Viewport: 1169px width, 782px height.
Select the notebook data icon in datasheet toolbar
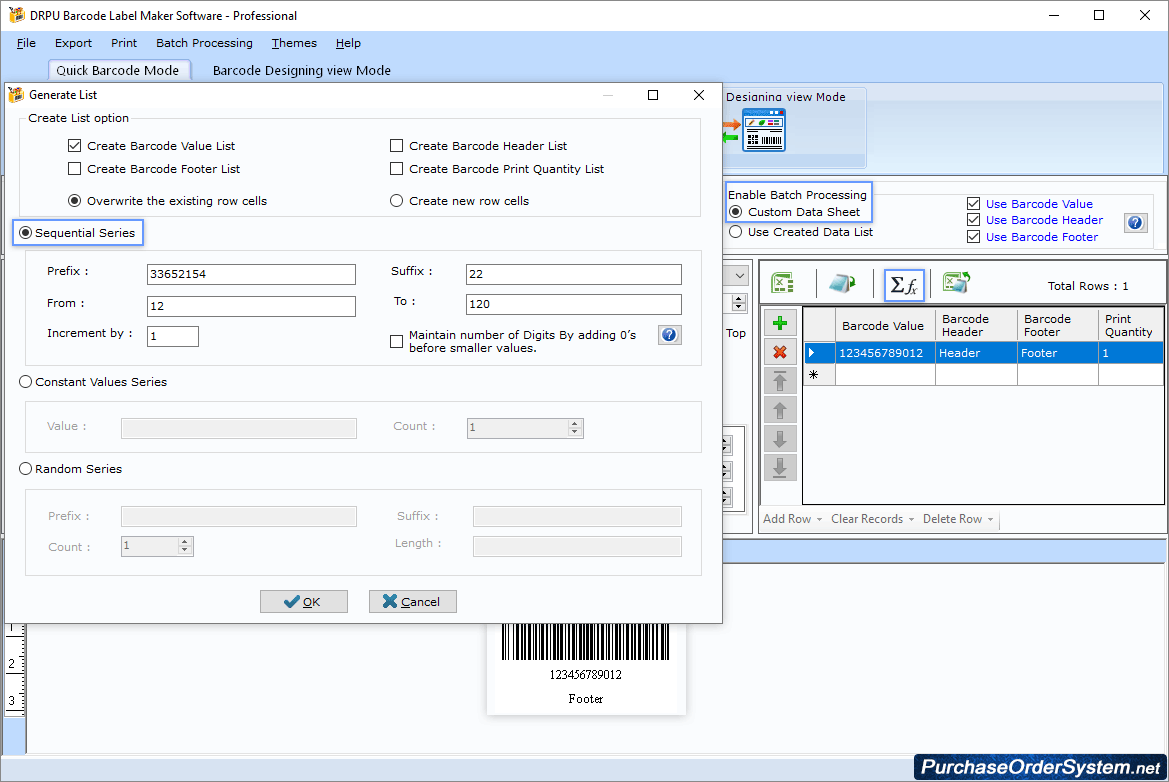click(x=843, y=284)
